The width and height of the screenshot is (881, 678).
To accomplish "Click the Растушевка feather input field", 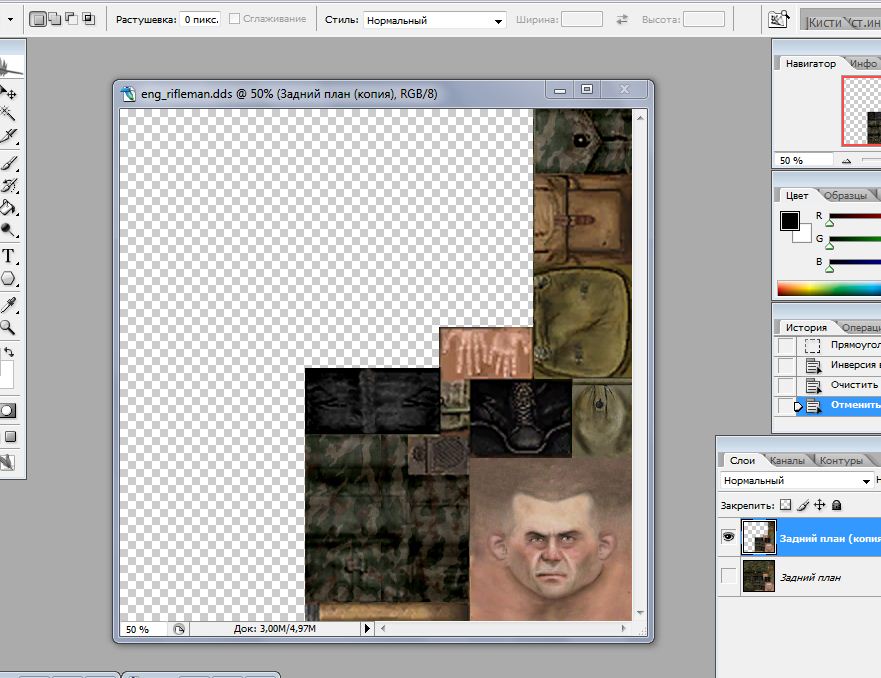I will point(201,20).
